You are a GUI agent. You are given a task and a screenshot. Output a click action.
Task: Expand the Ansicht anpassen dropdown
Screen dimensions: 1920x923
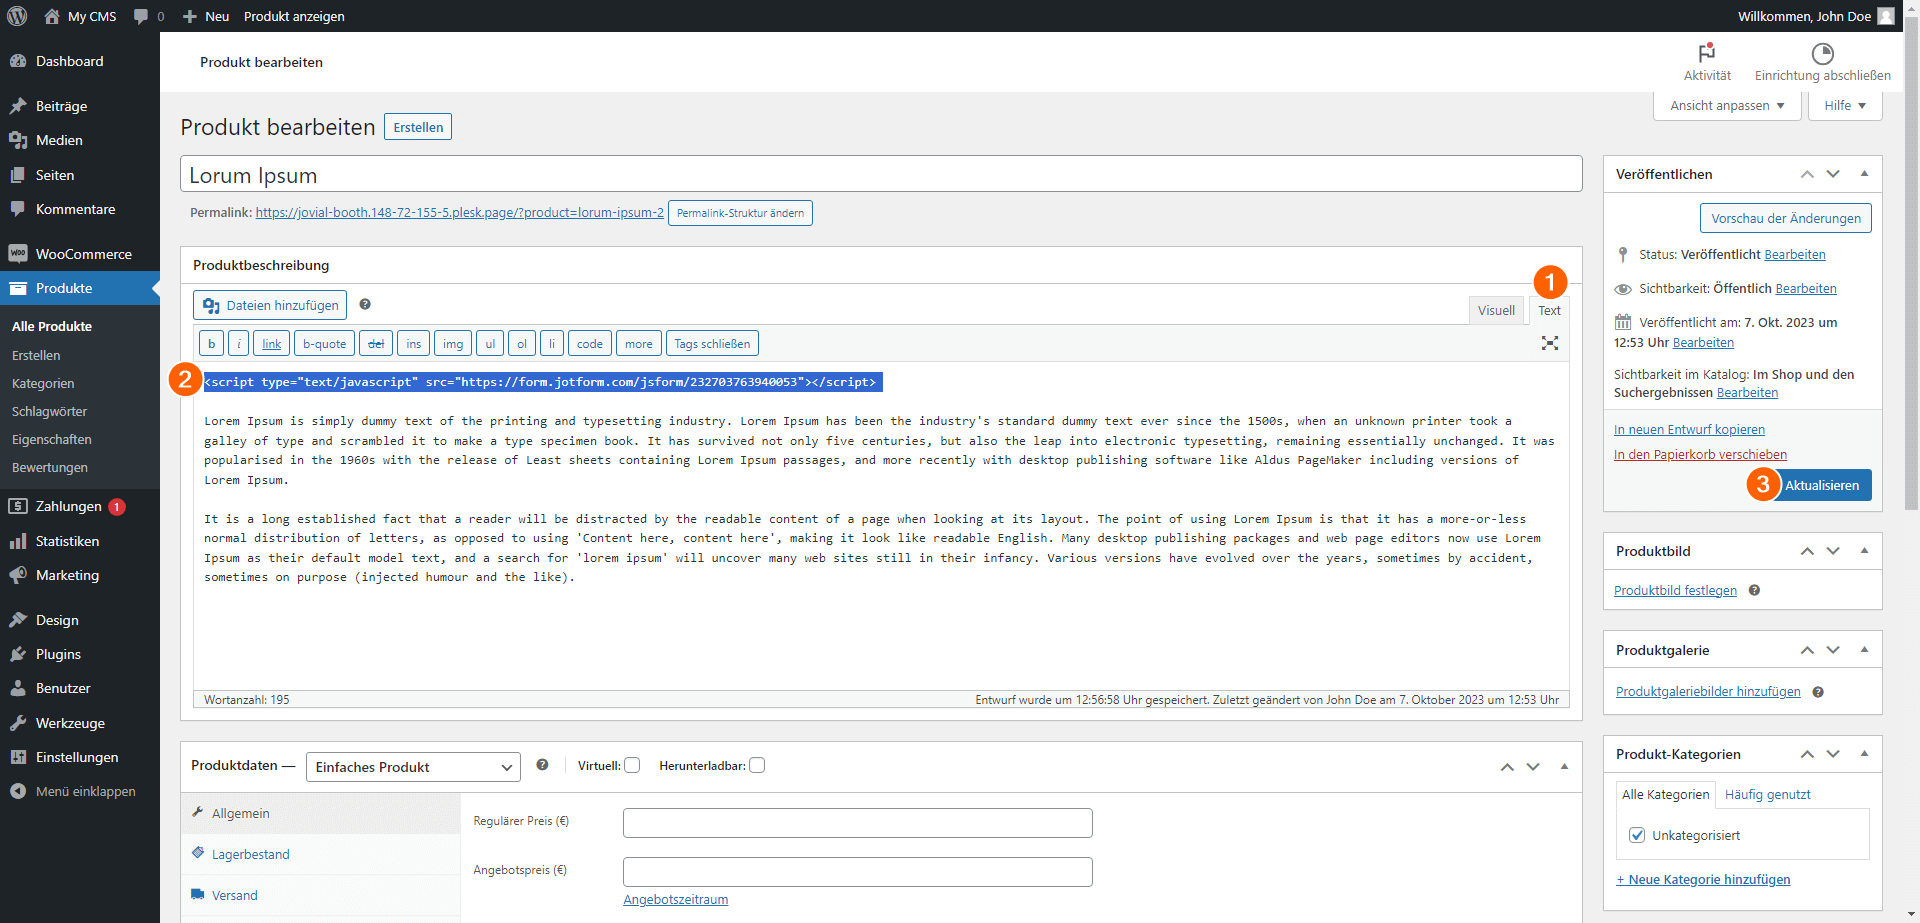click(x=1727, y=105)
